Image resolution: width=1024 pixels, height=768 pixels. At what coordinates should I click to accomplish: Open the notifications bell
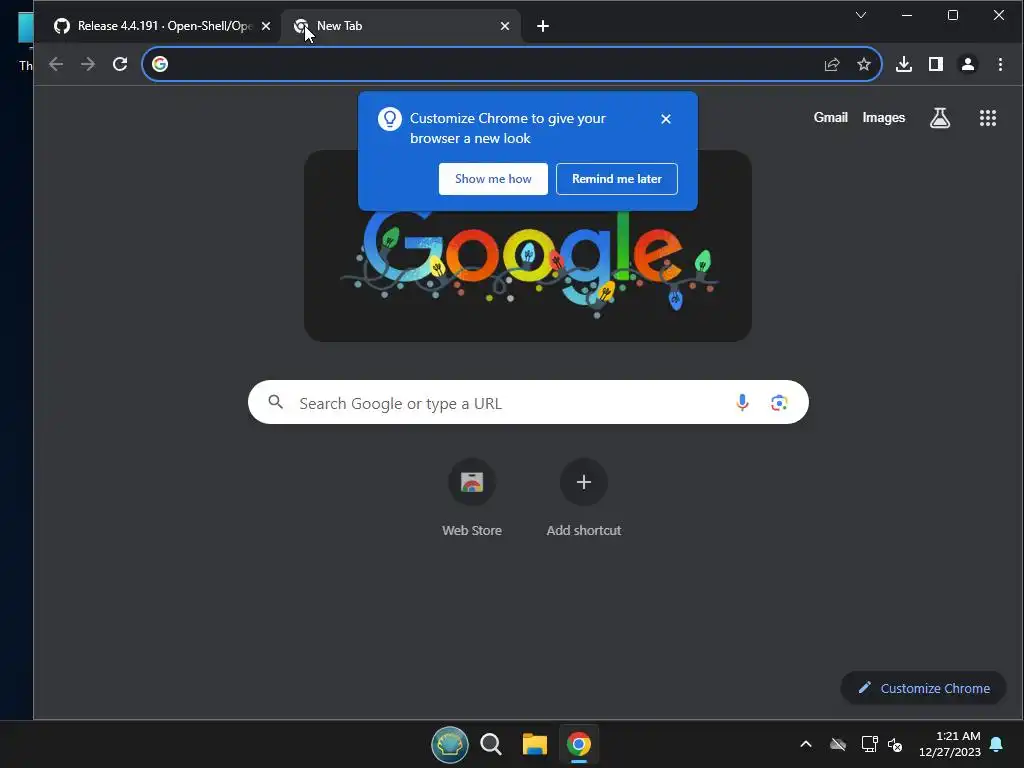click(996, 744)
